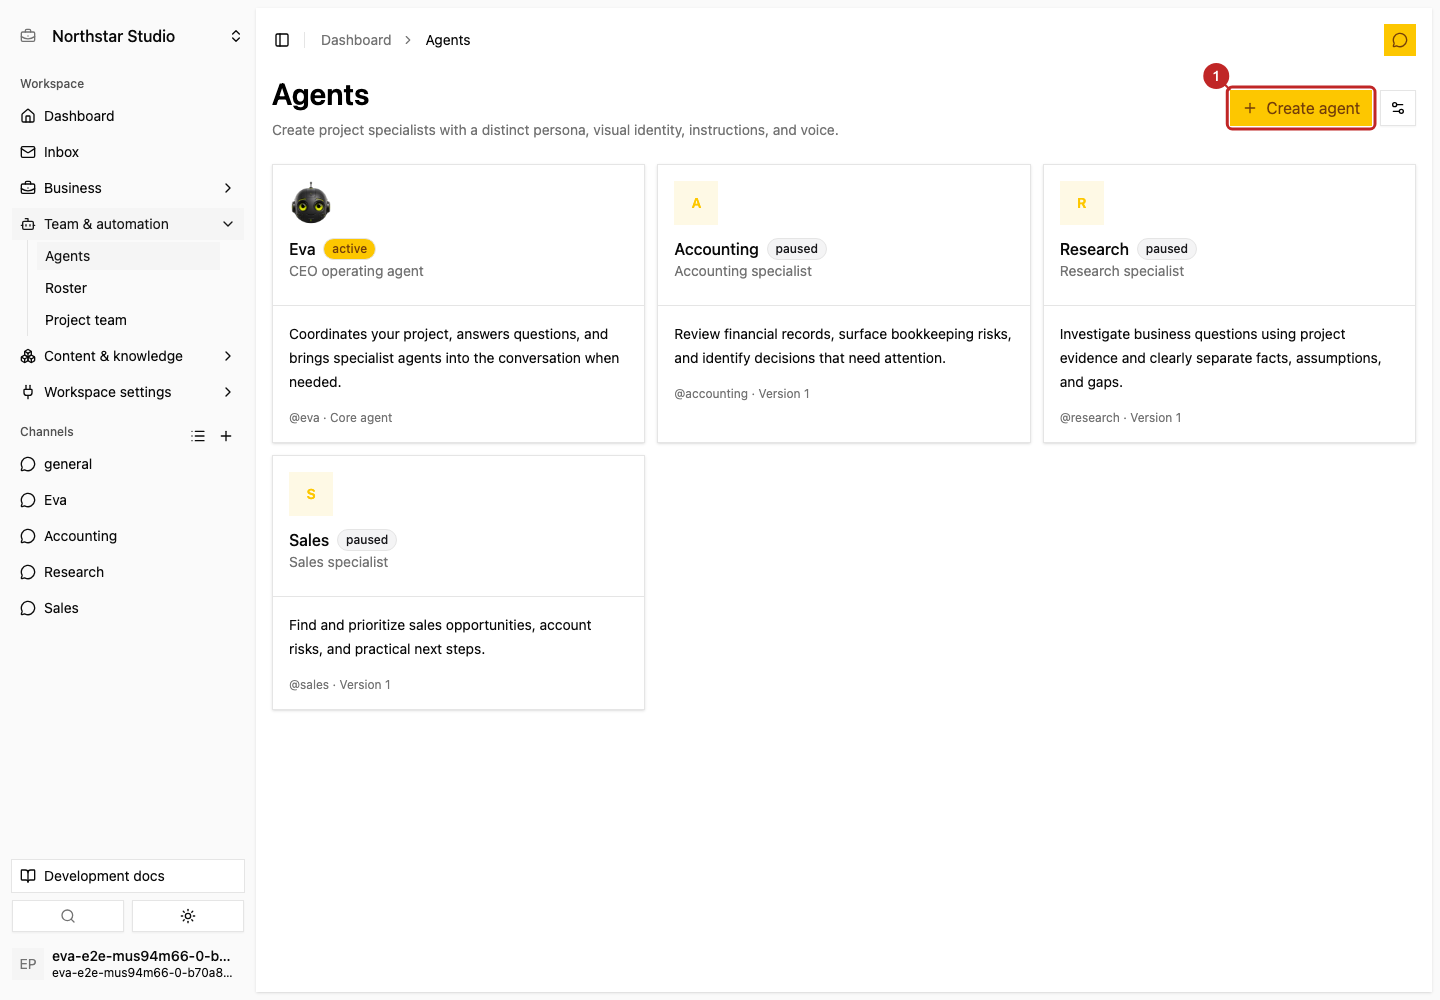
Task: Open the Project team page
Action: tap(128, 320)
